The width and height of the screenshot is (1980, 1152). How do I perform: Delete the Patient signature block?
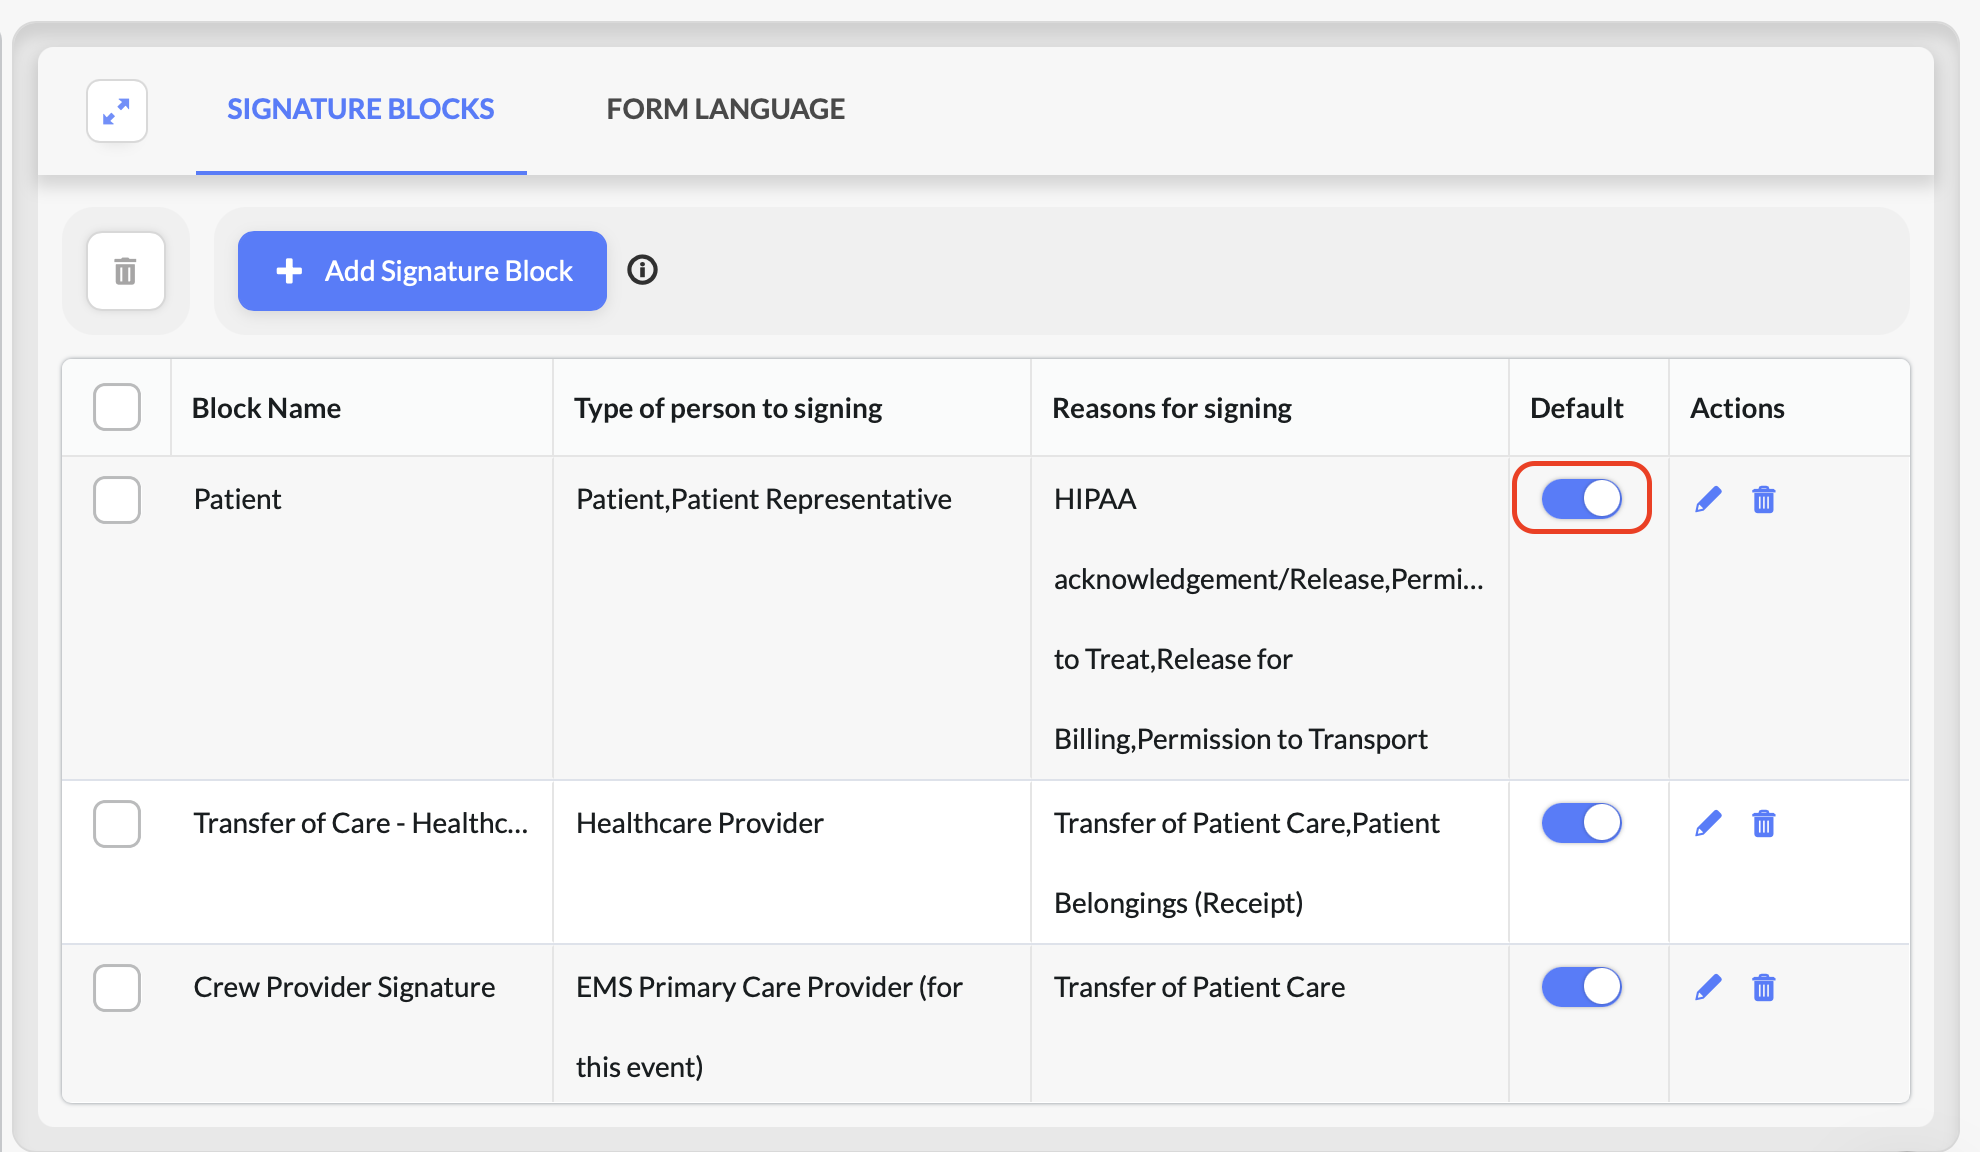click(x=1763, y=499)
